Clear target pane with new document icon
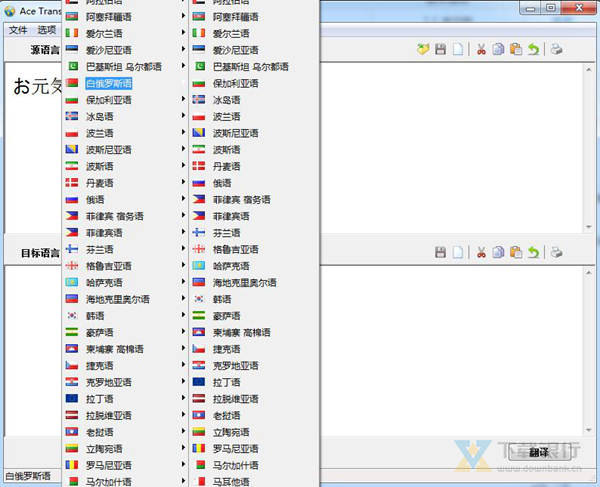600x487 pixels. [x=458, y=252]
